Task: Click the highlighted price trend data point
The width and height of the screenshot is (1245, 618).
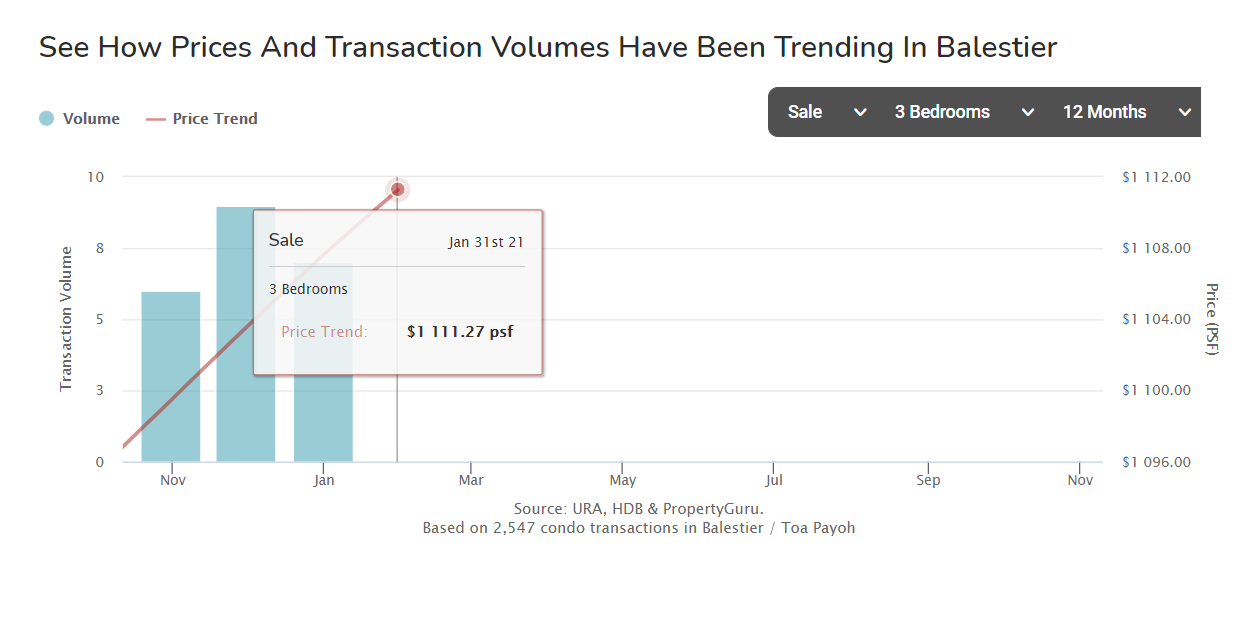Action: pos(397,189)
